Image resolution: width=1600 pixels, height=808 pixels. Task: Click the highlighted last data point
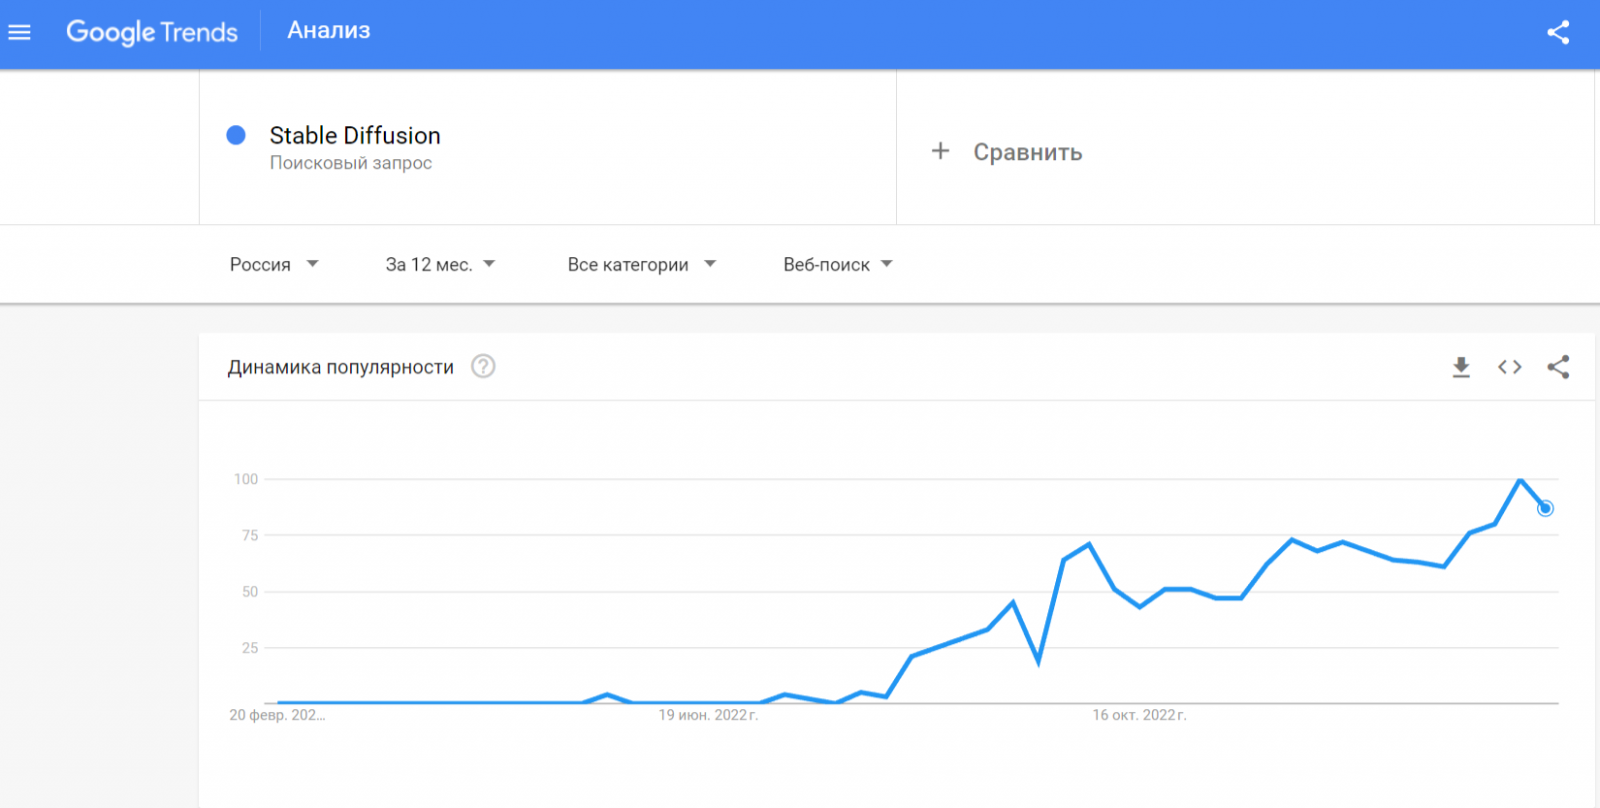[1545, 508]
